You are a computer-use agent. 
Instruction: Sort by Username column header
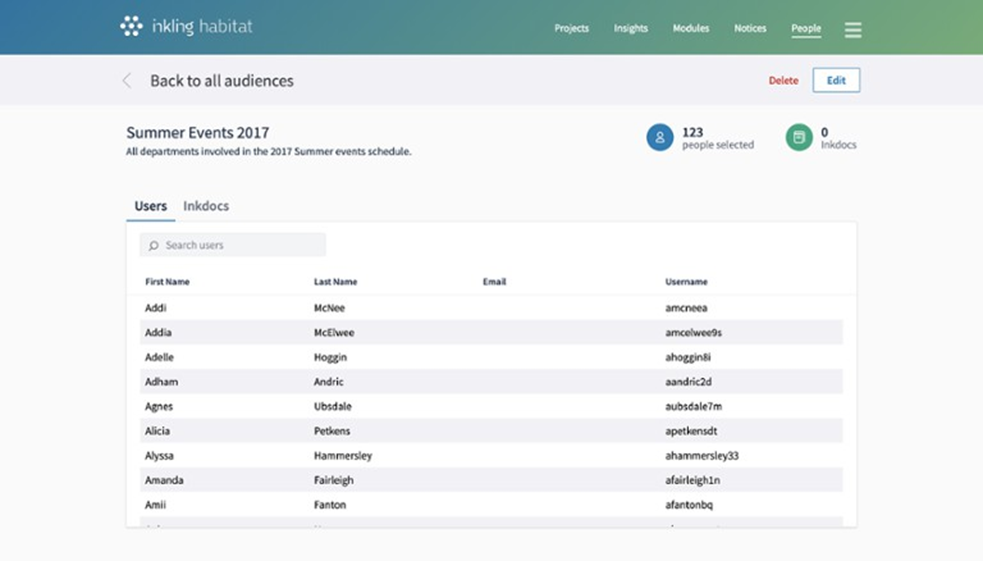686,282
